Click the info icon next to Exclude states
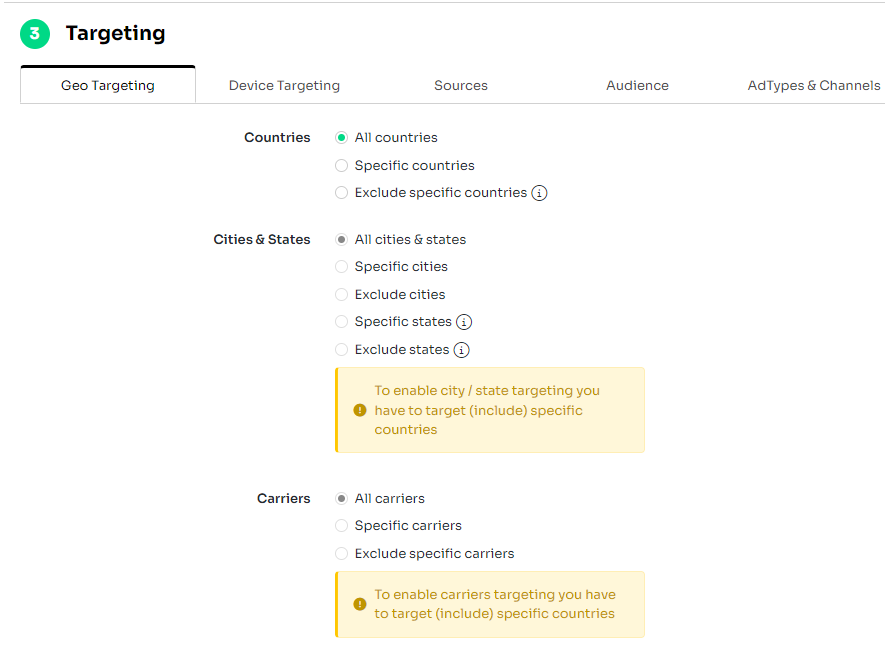885x662 pixels. tap(462, 350)
